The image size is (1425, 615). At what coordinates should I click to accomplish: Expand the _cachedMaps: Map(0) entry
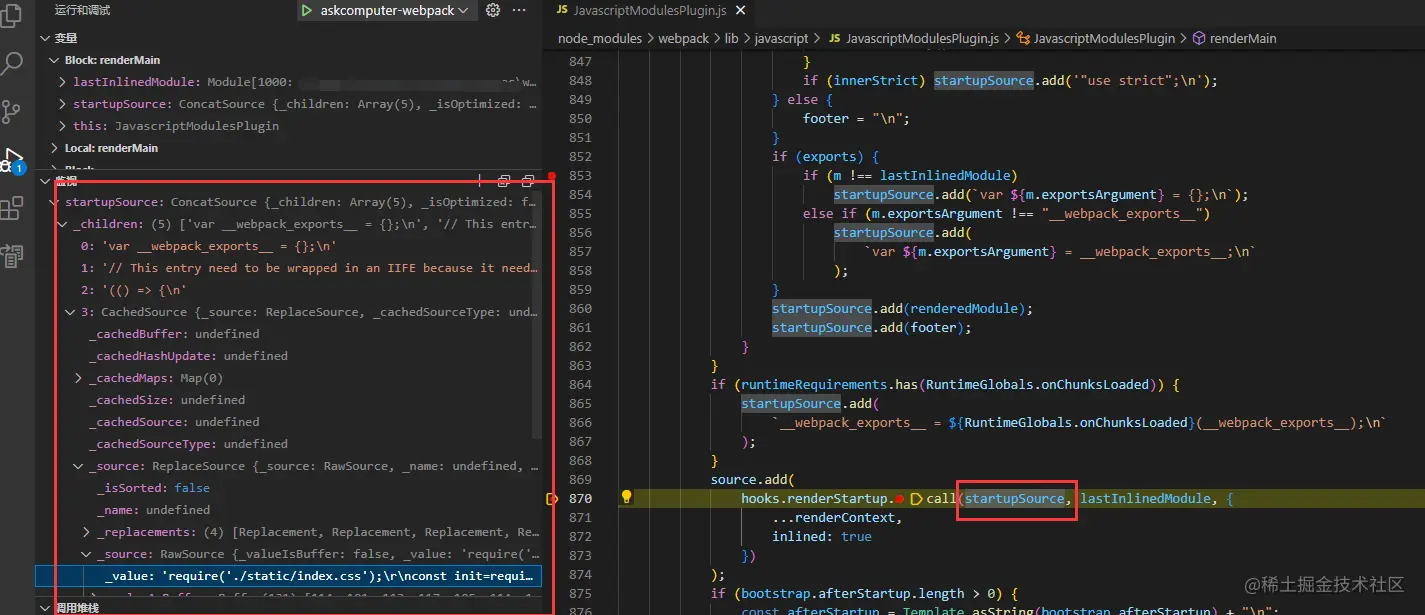[78, 378]
